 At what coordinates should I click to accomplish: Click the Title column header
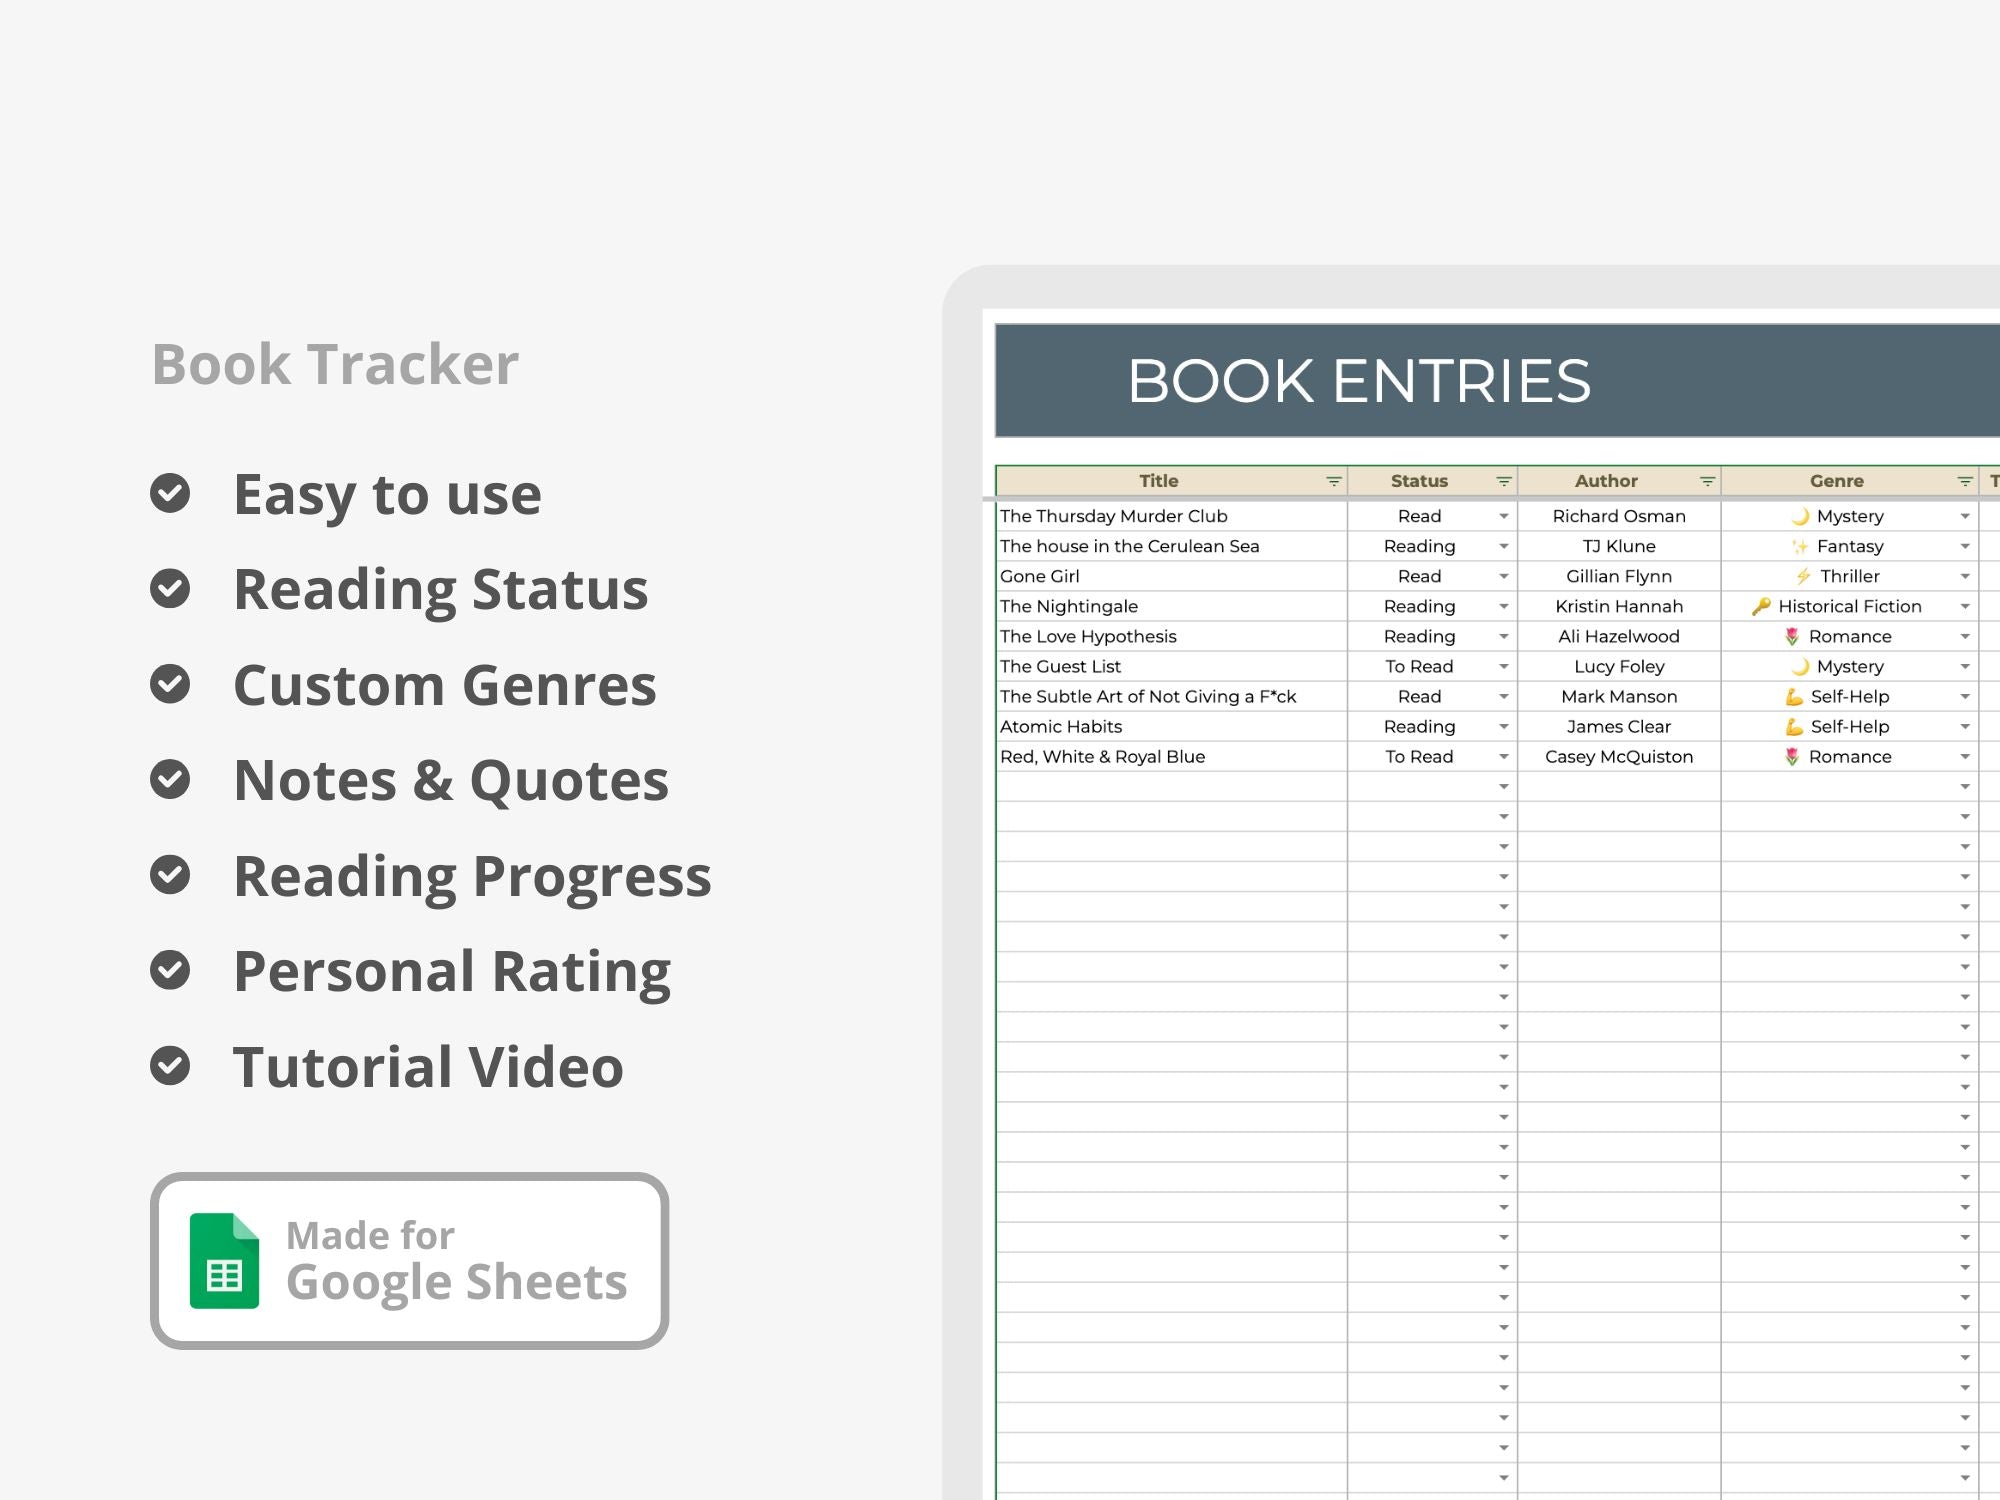tap(1158, 481)
